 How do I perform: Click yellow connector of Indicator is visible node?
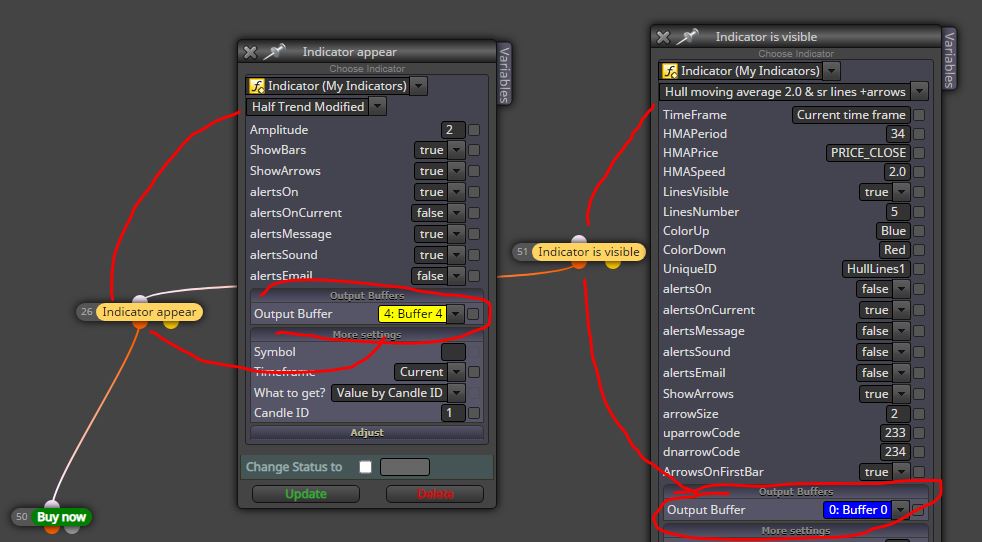(613, 265)
